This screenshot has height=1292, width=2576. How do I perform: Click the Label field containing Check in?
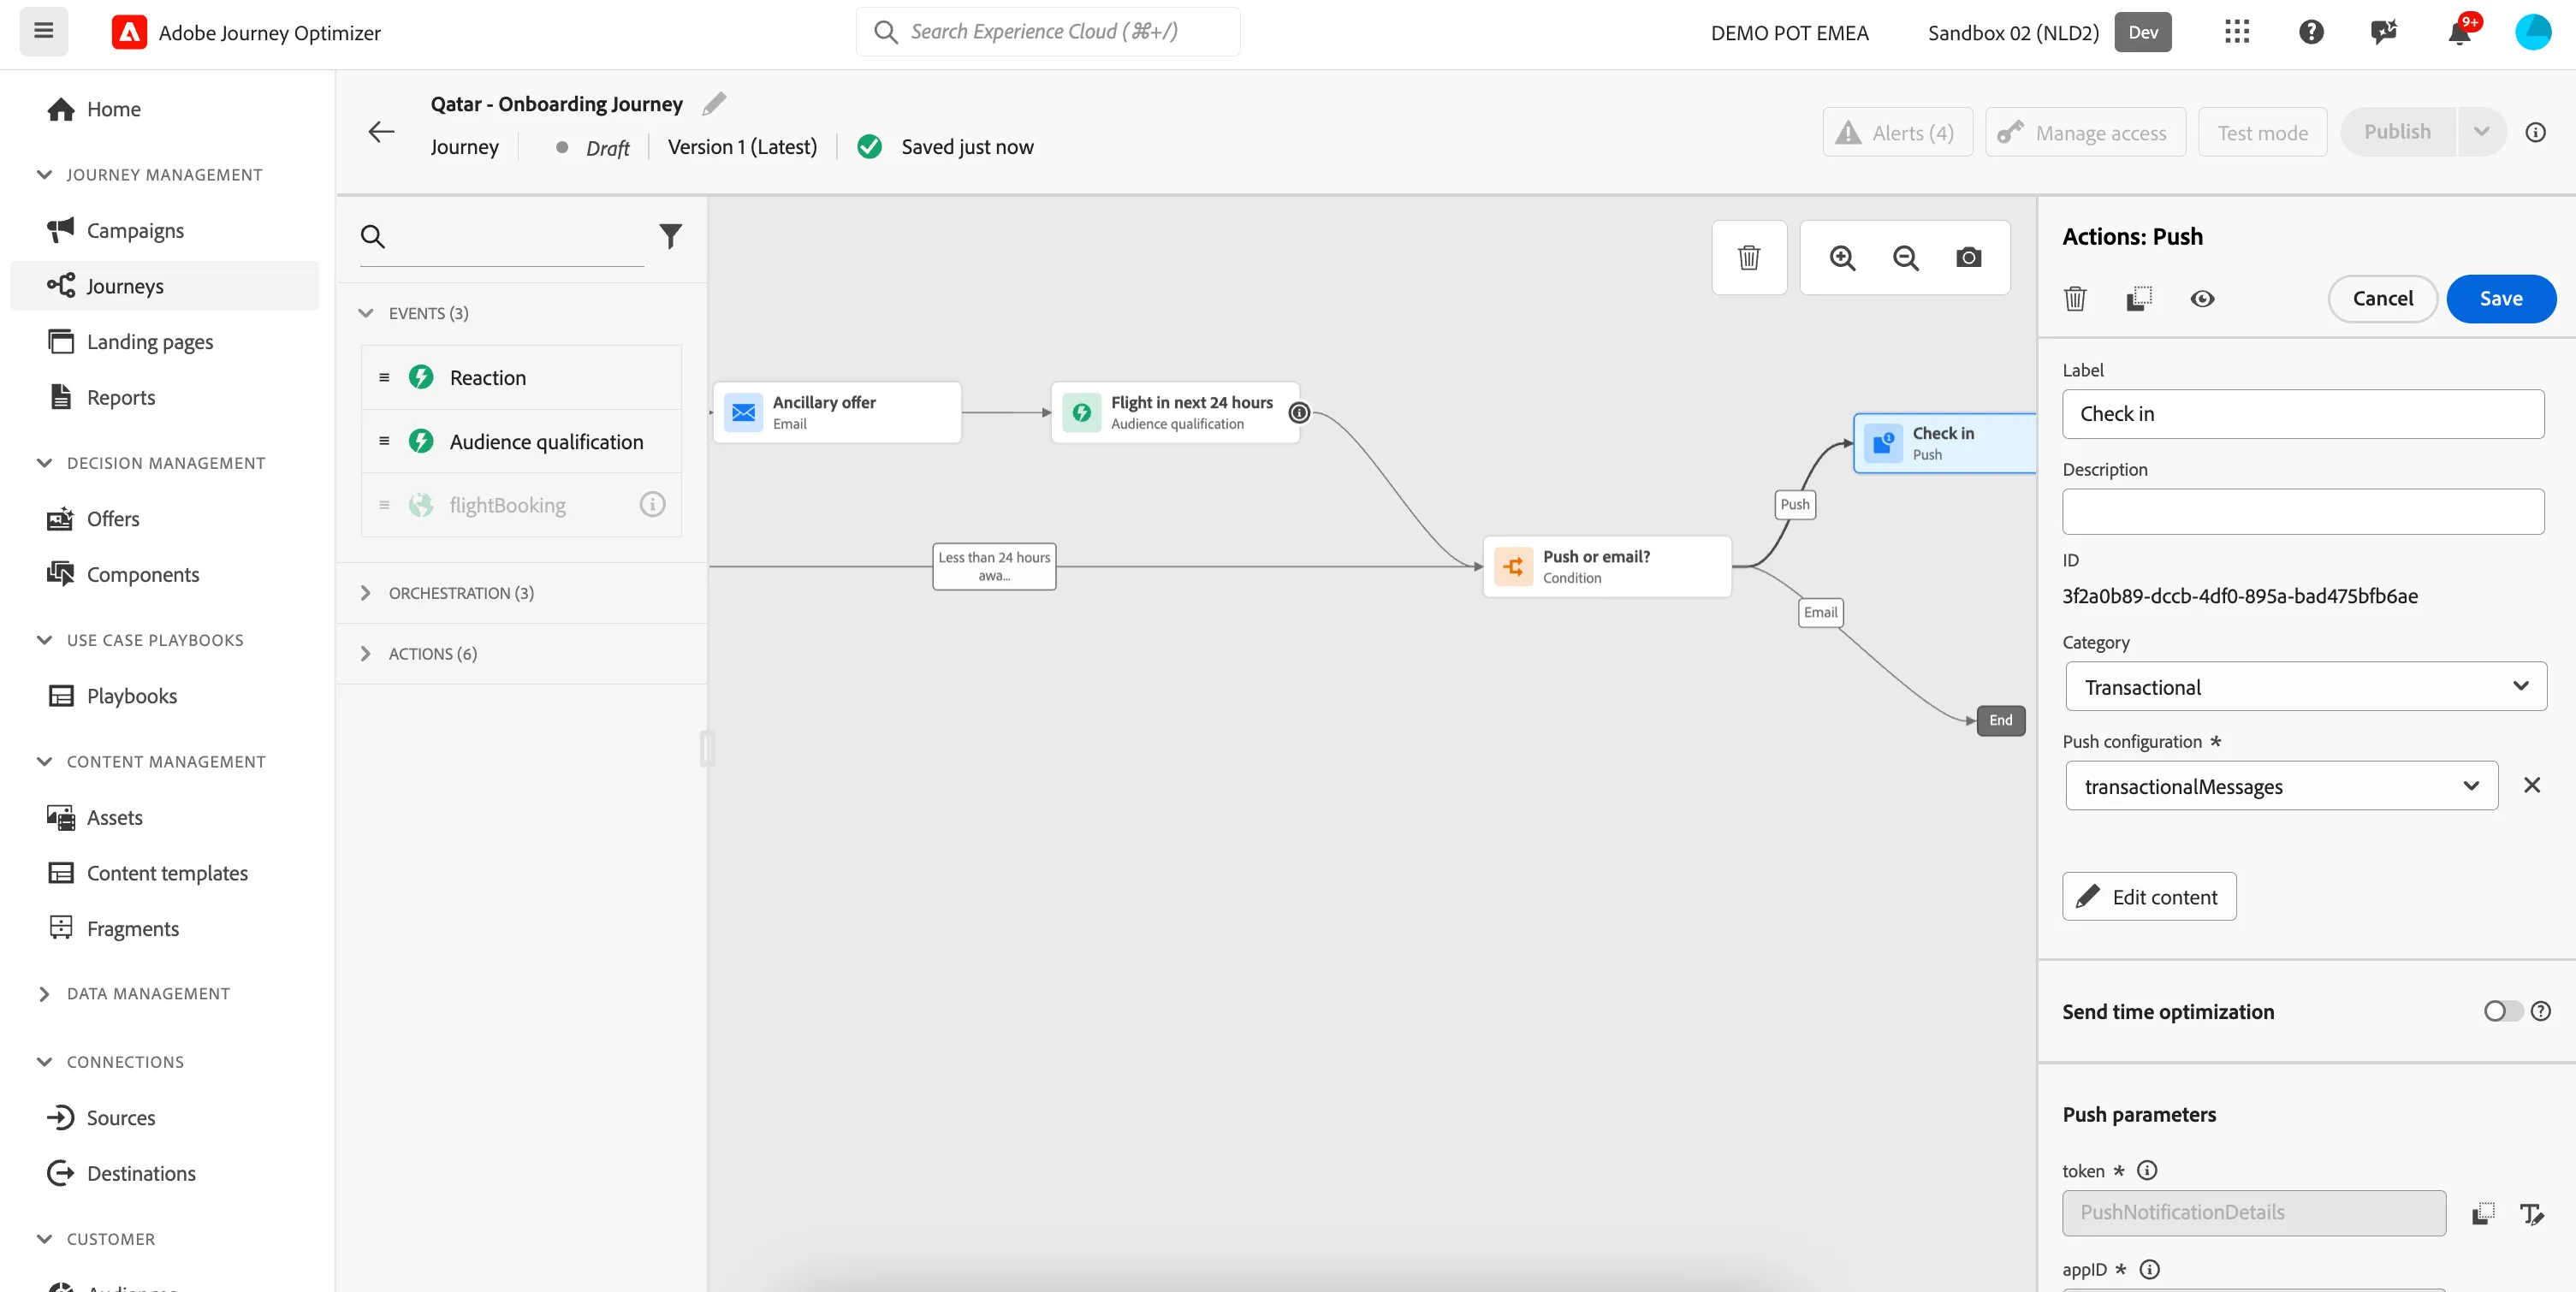coord(2302,413)
